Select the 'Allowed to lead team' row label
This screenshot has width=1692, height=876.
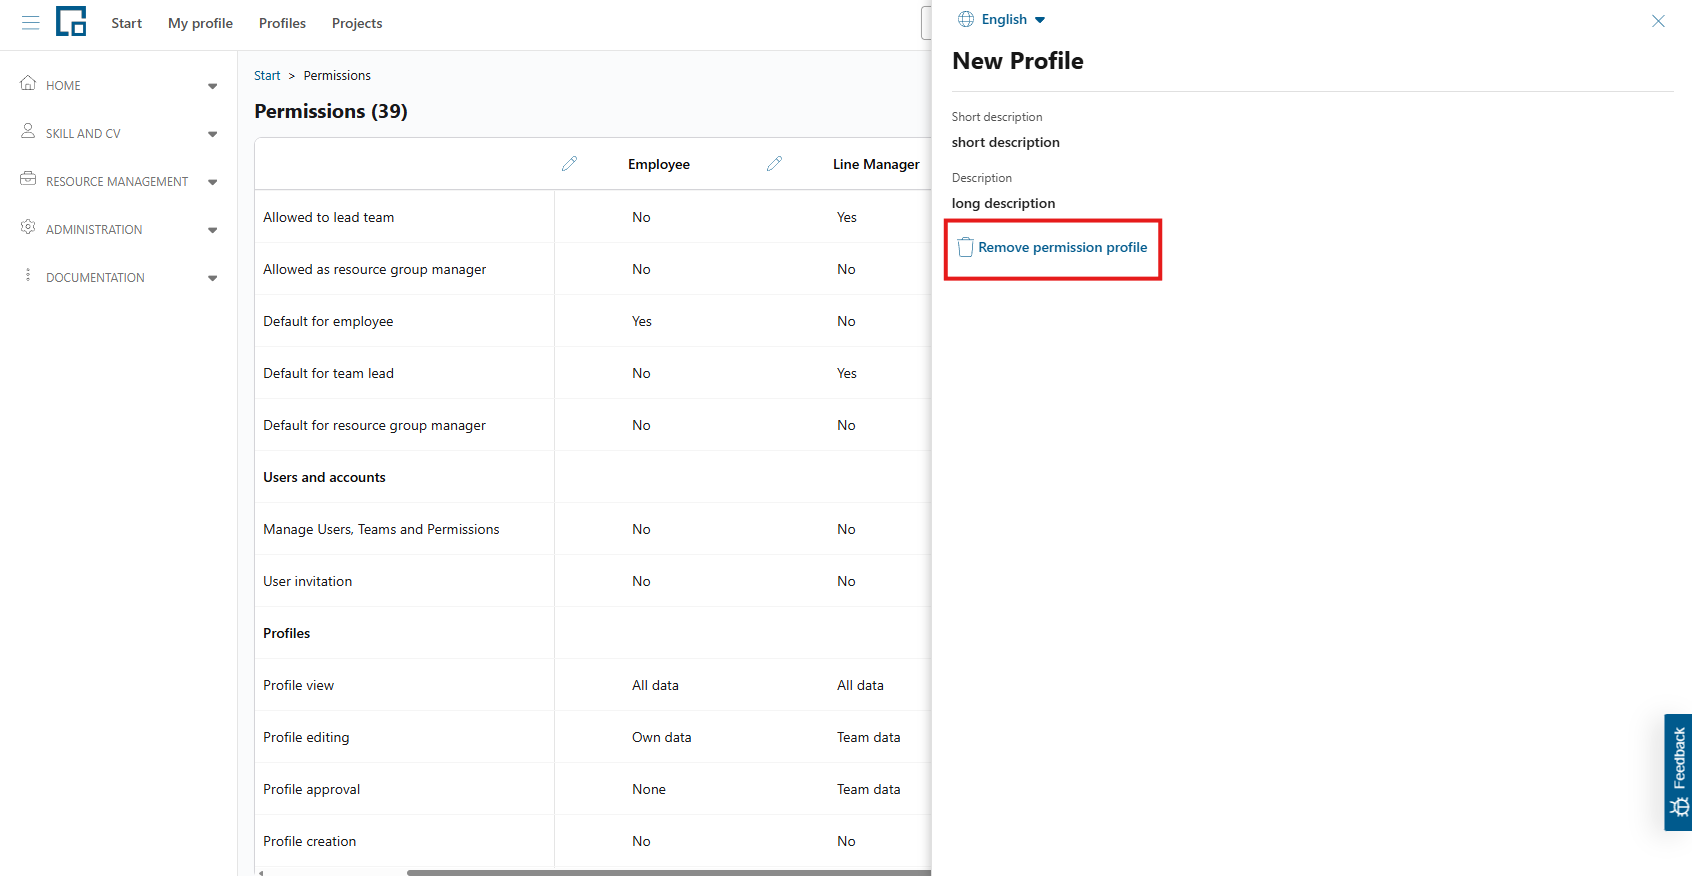329,217
